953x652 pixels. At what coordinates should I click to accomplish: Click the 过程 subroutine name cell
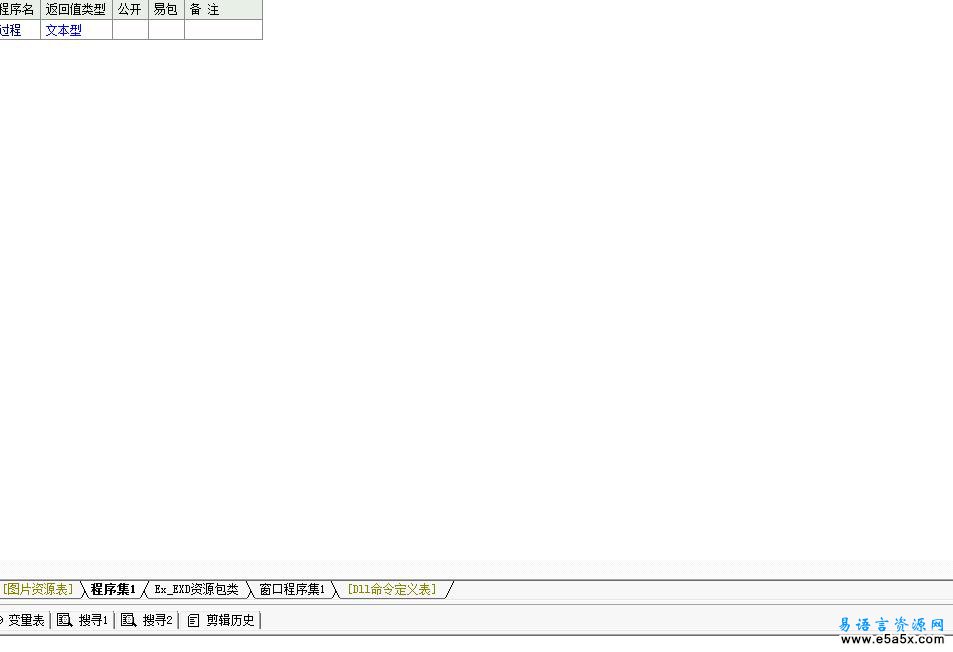click(x=19, y=30)
